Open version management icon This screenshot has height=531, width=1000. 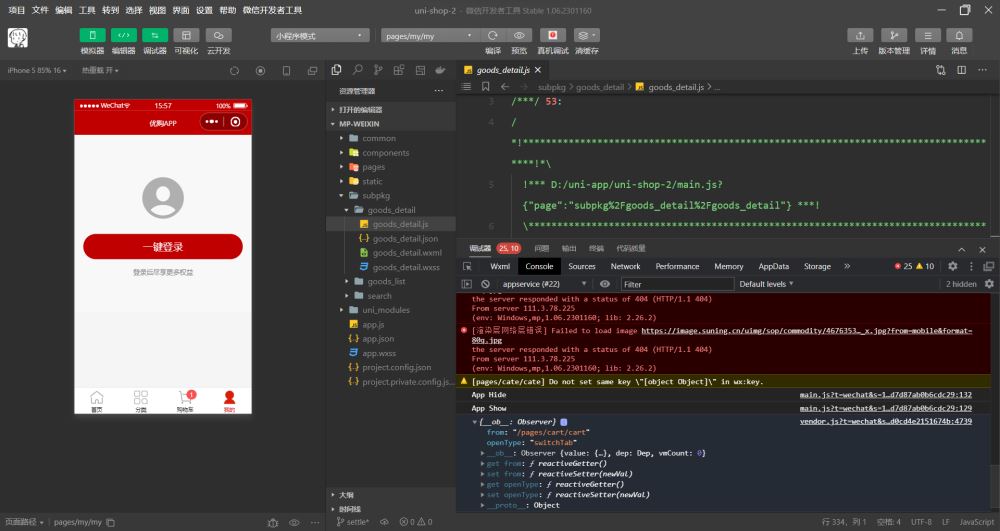[893, 36]
